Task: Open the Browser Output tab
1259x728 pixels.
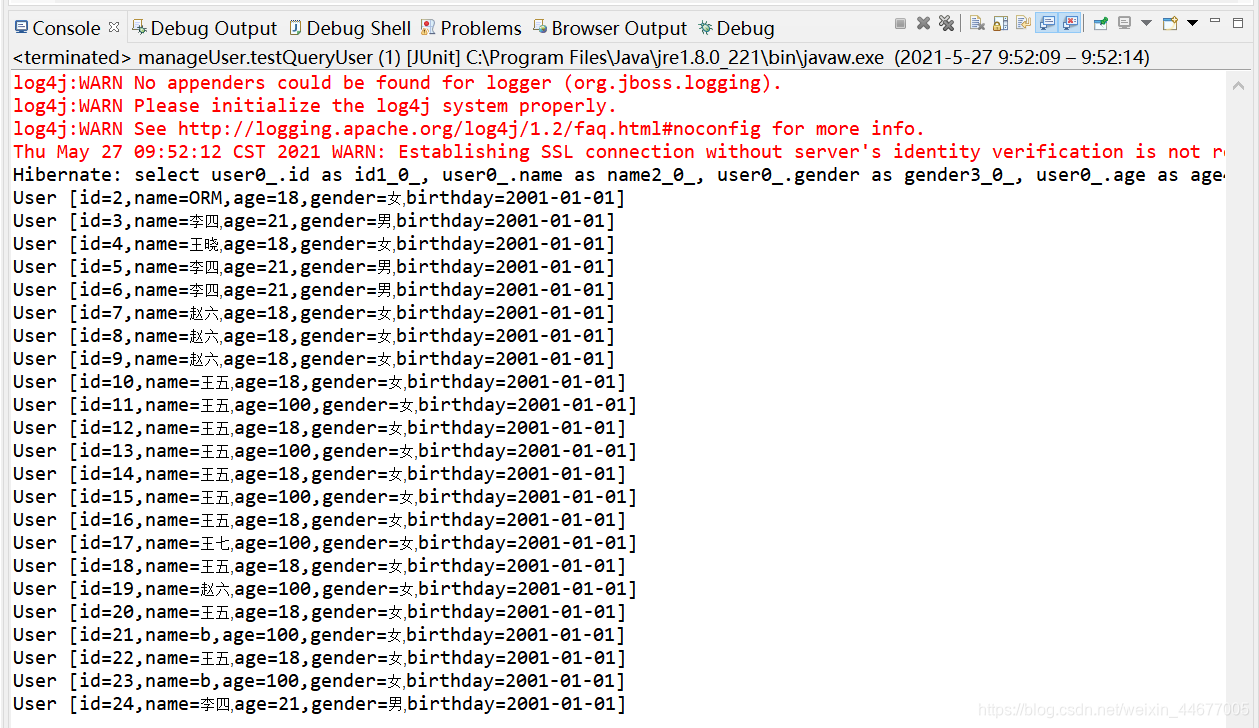Action: click(x=609, y=28)
